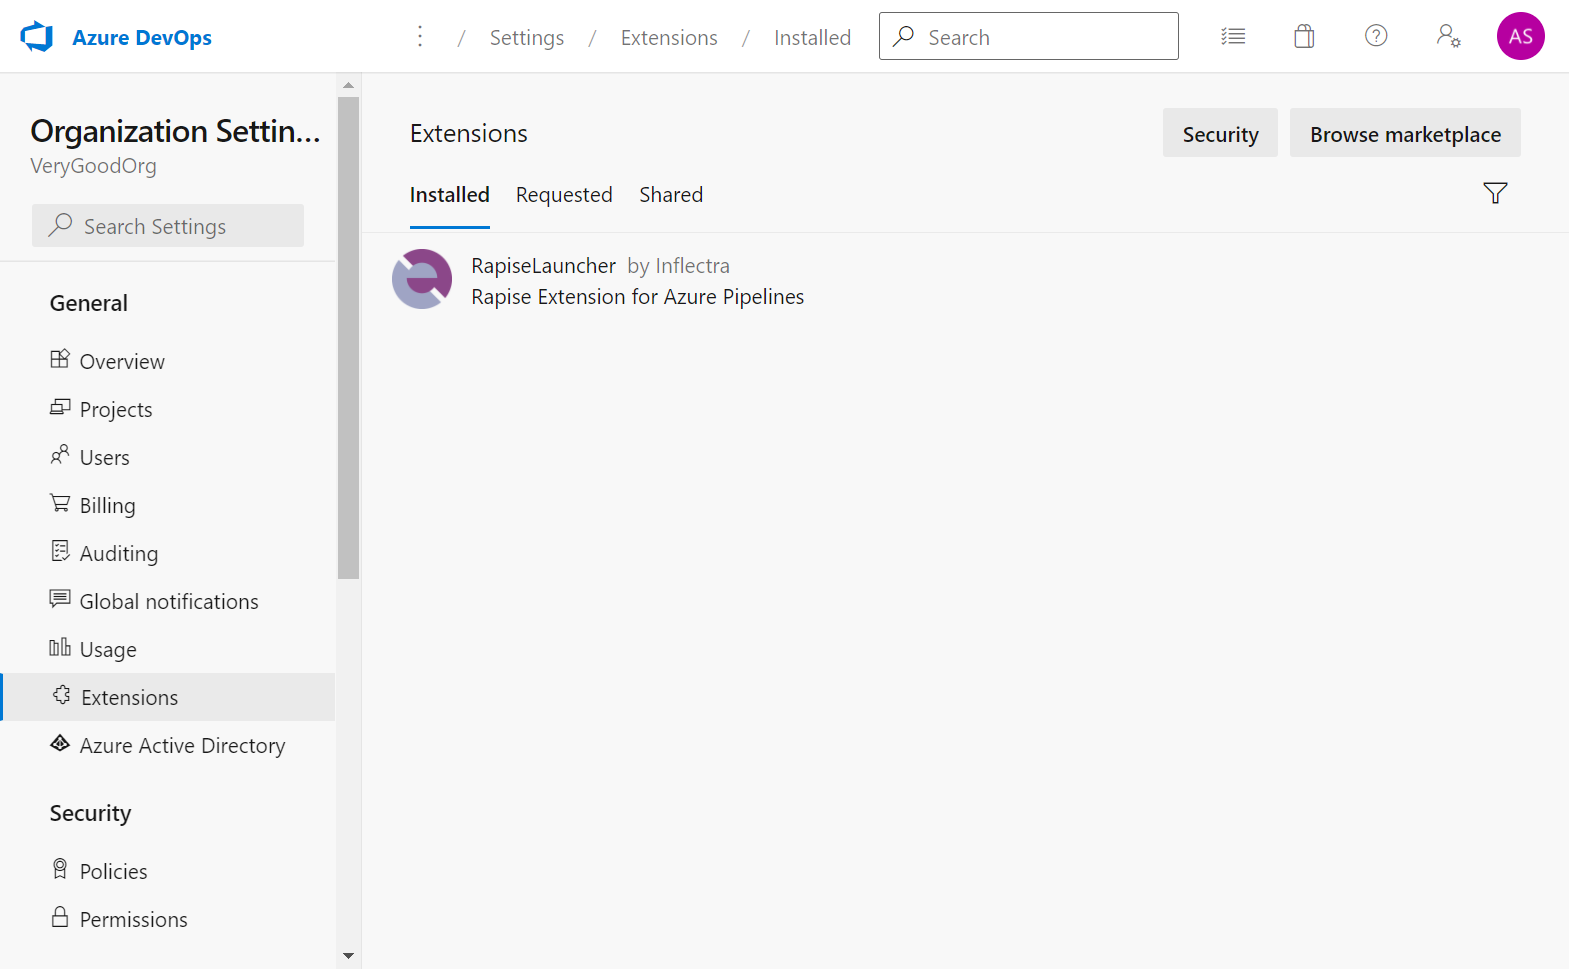Click the Azure DevOps logo icon
The width and height of the screenshot is (1569, 969).
tap(37, 37)
